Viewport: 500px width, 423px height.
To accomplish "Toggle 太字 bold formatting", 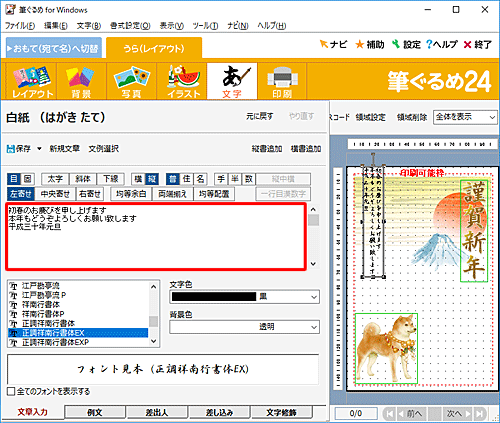I will (55, 179).
